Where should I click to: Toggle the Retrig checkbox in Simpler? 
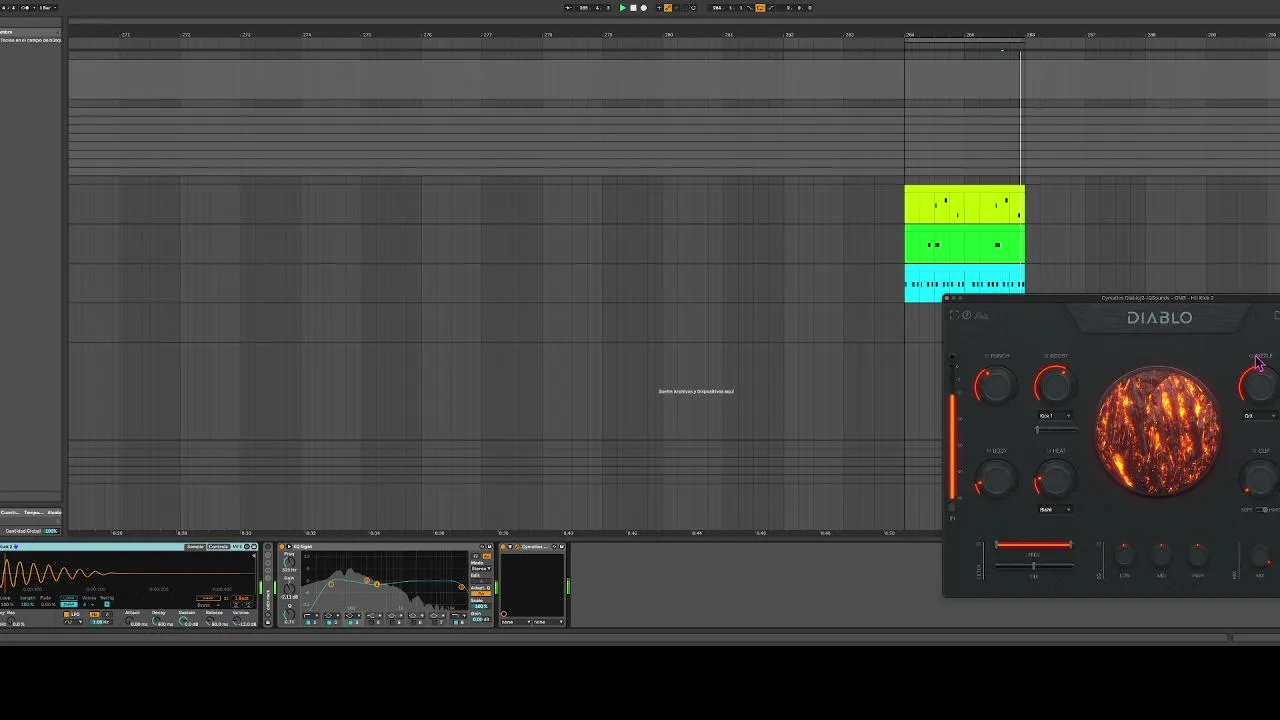click(x=107, y=604)
